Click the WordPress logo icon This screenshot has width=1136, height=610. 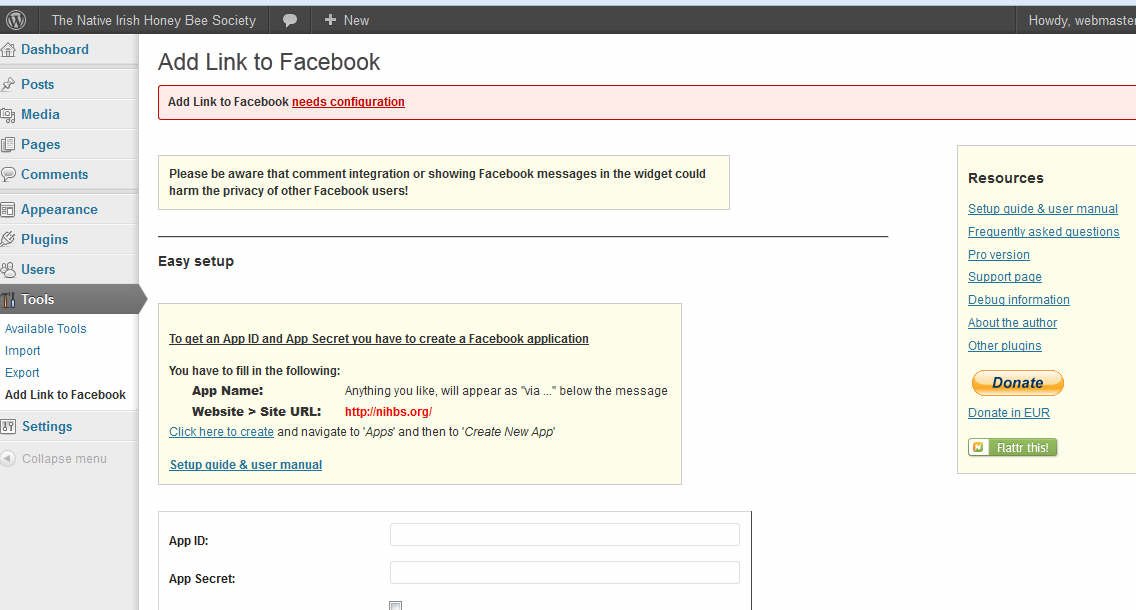16,20
